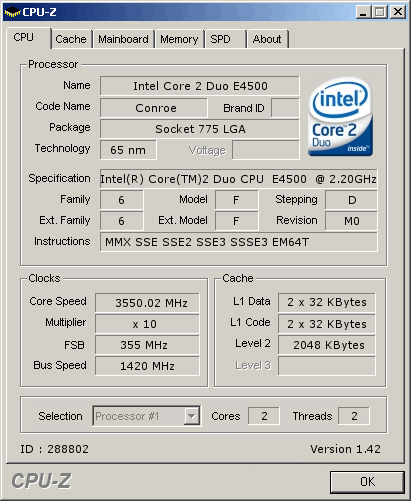Click the OK button

(367, 482)
